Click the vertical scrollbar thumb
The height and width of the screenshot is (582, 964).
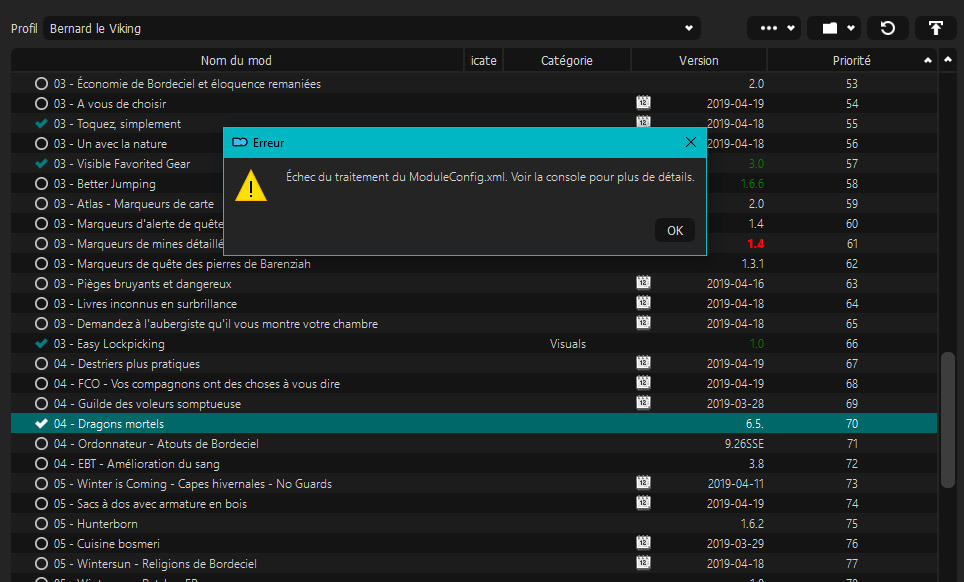click(948, 420)
